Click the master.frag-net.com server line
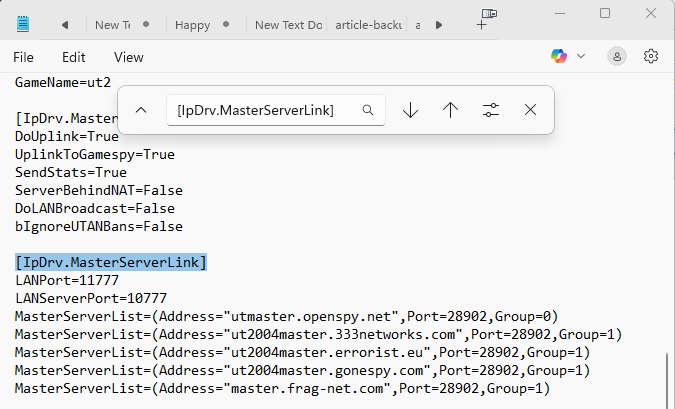This screenshot has height=409, width=675. click(283, 389)
